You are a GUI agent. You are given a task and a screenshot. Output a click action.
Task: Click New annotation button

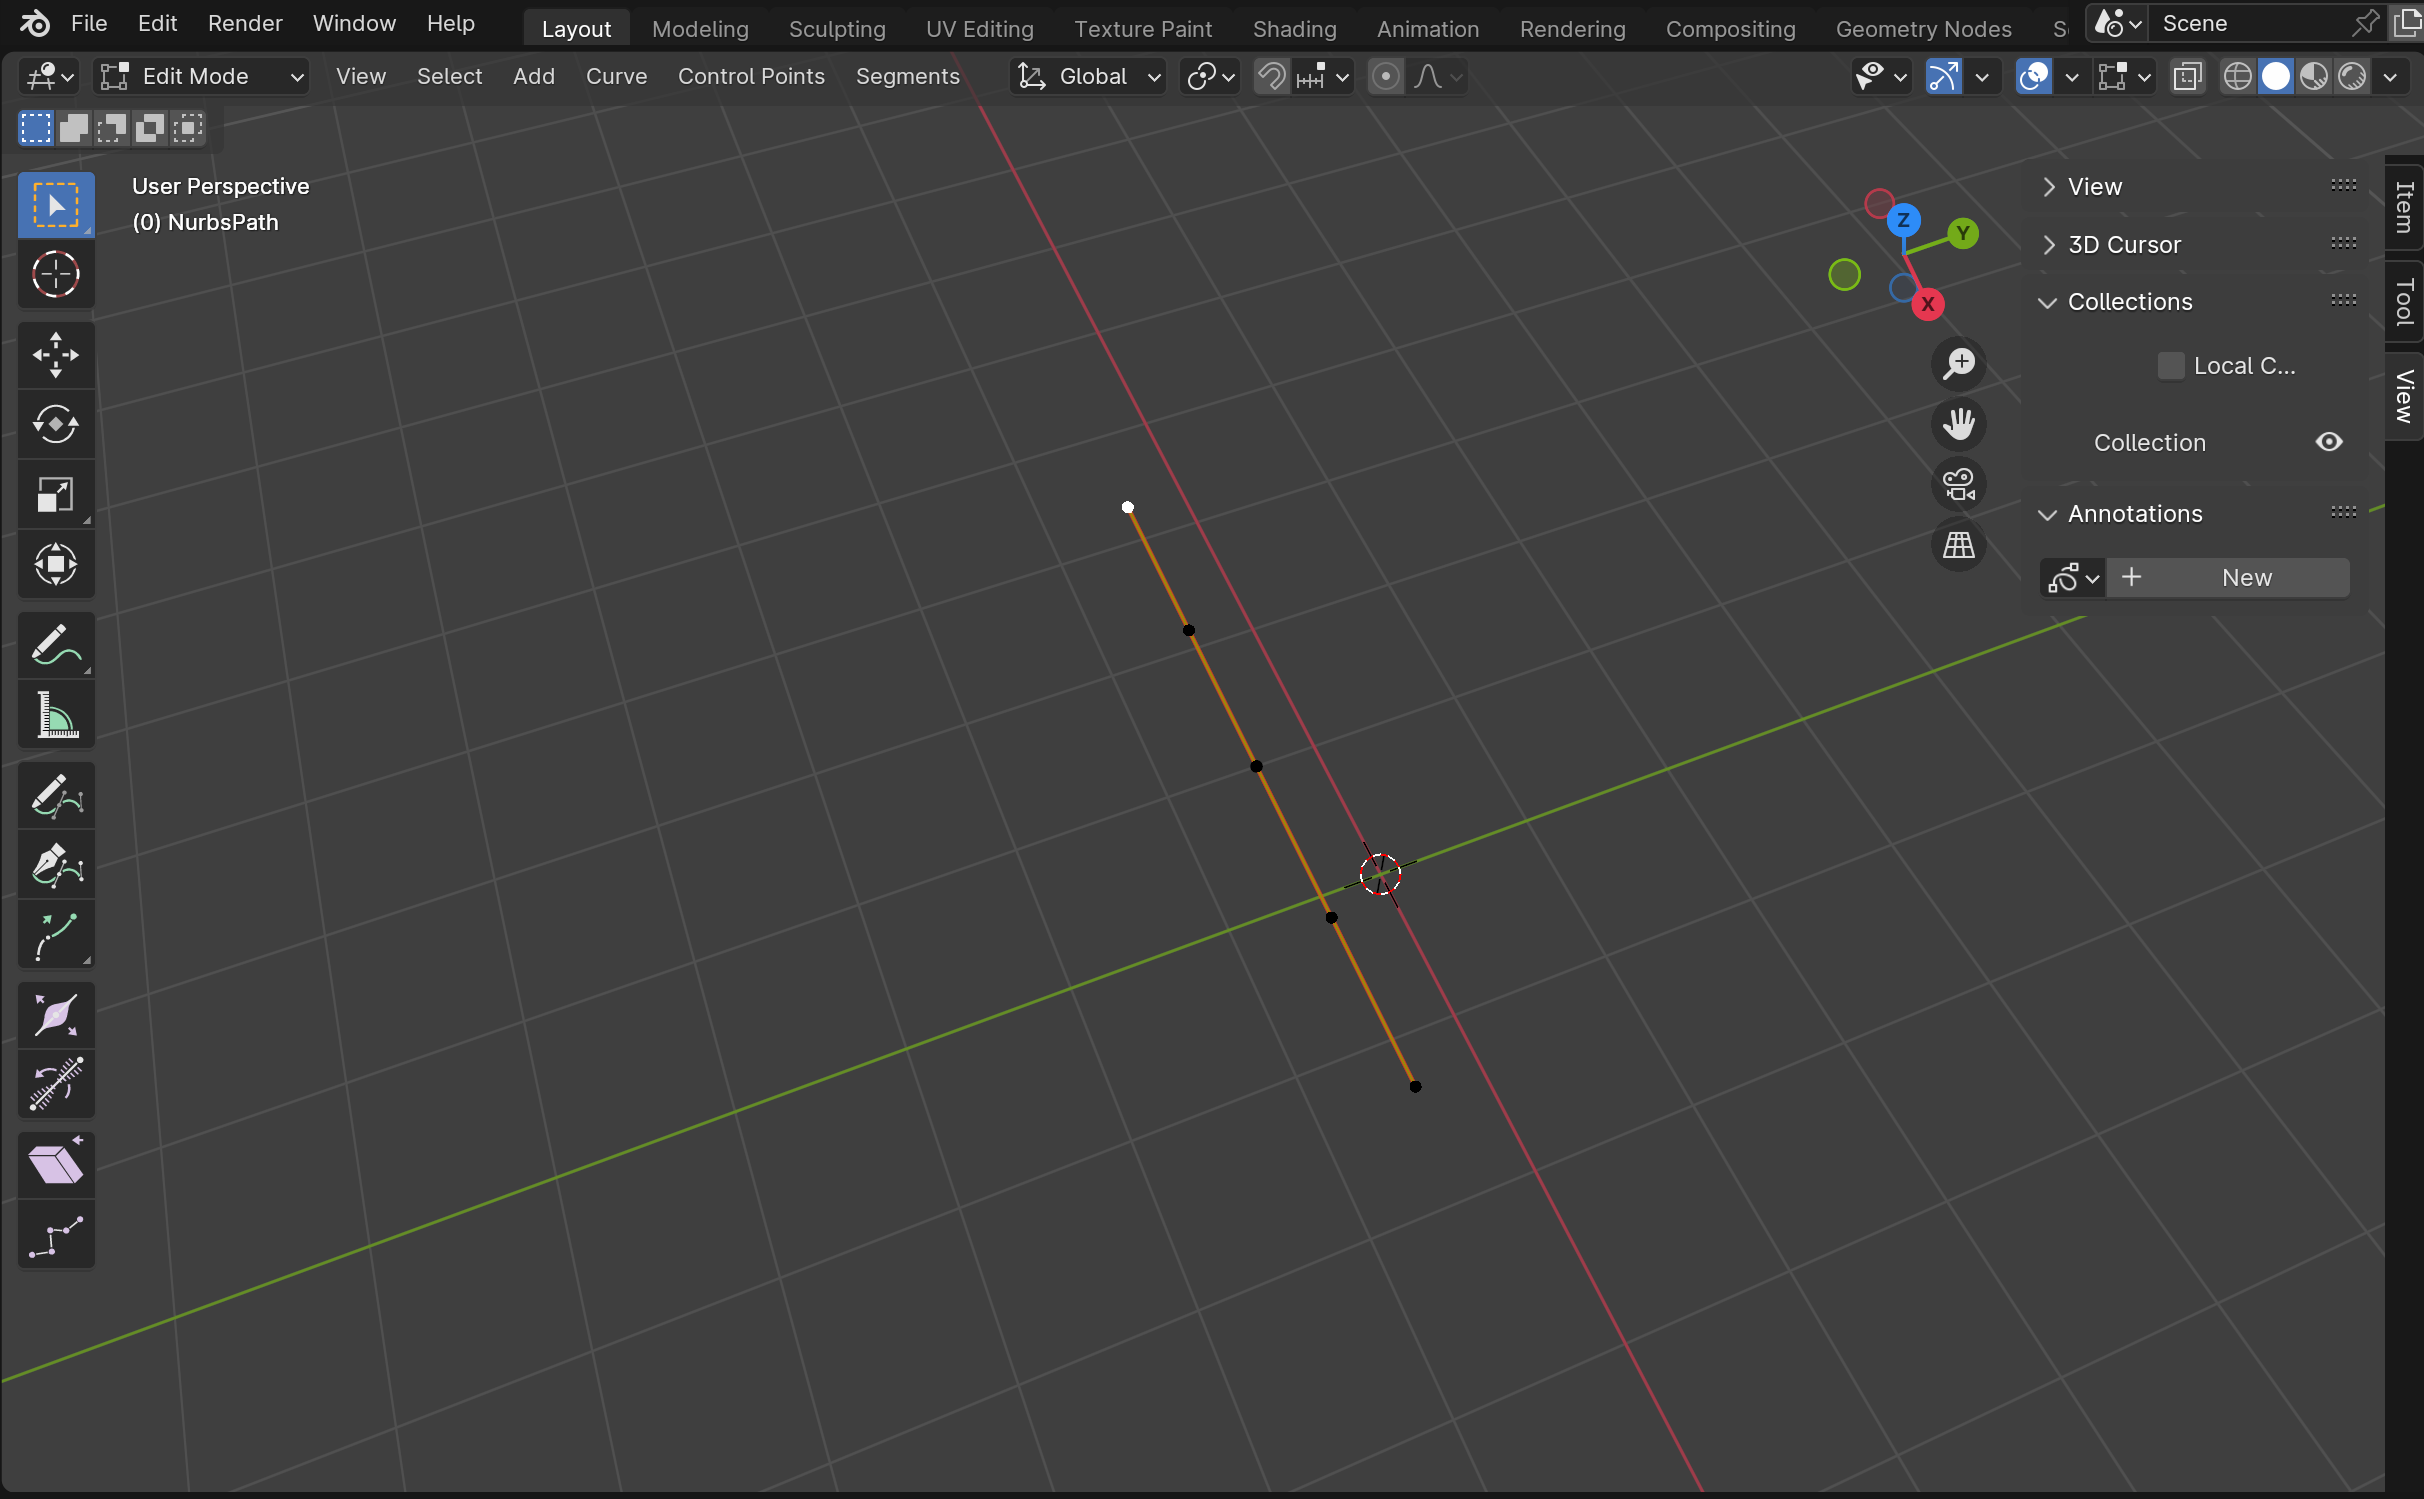2228,578
